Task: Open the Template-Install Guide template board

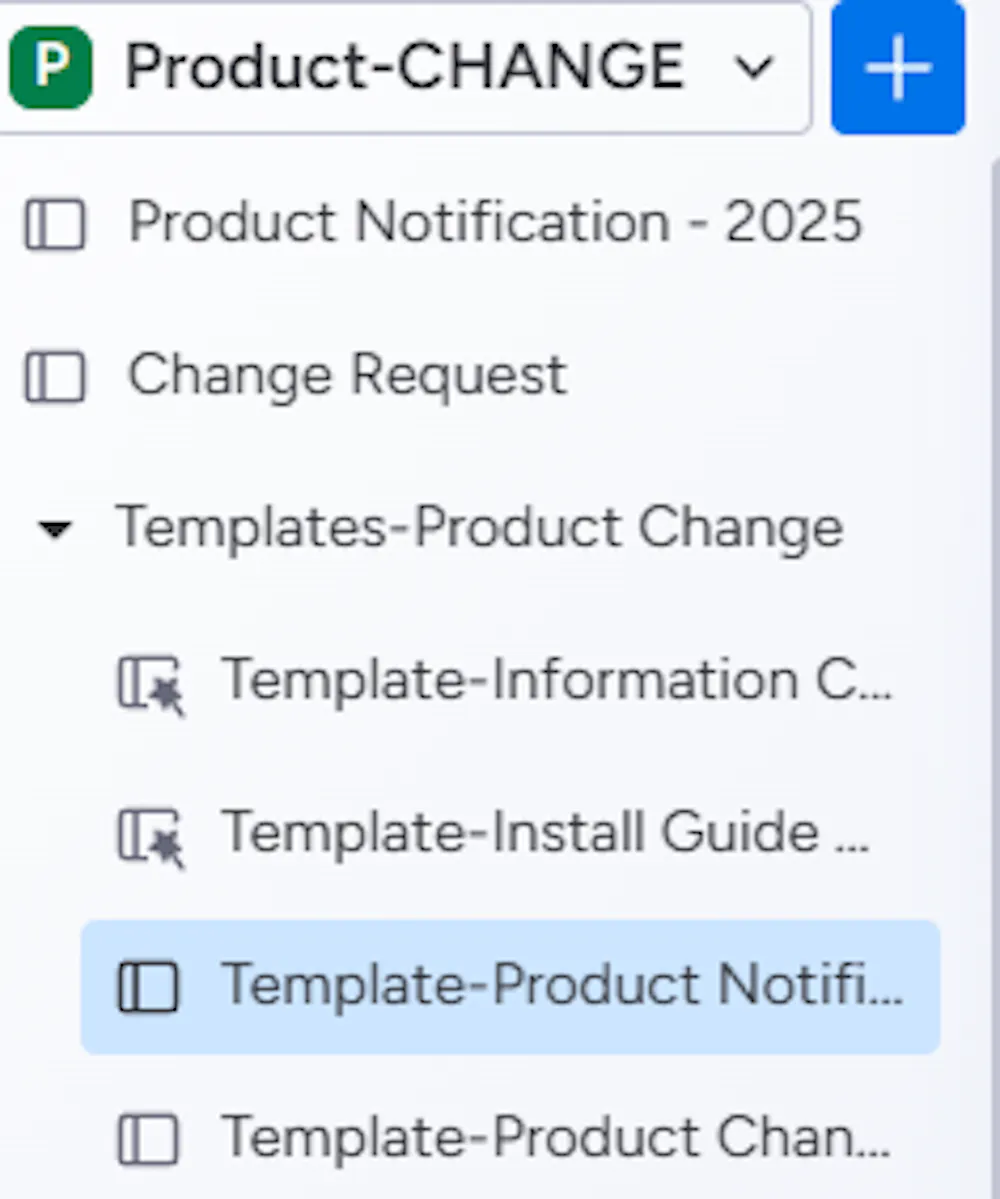Action: (x=545, y=832)
